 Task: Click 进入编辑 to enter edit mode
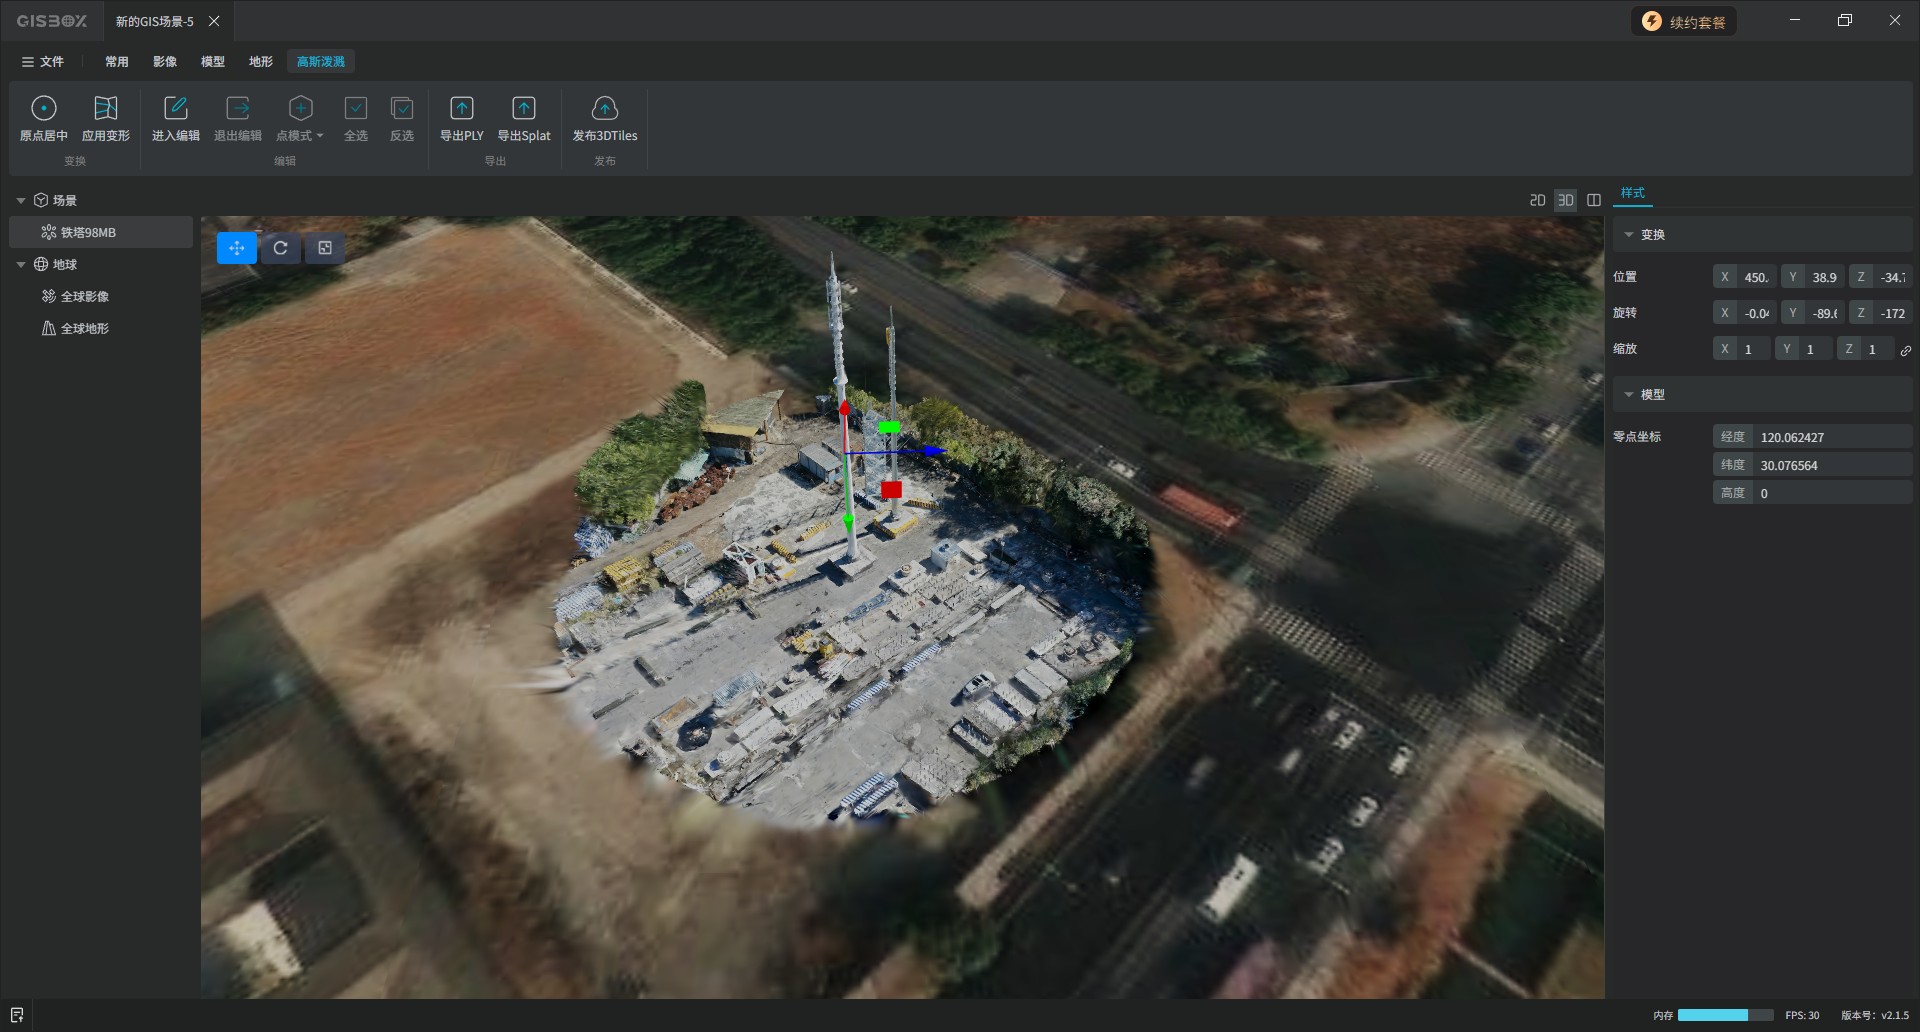[x=176, y=108]
